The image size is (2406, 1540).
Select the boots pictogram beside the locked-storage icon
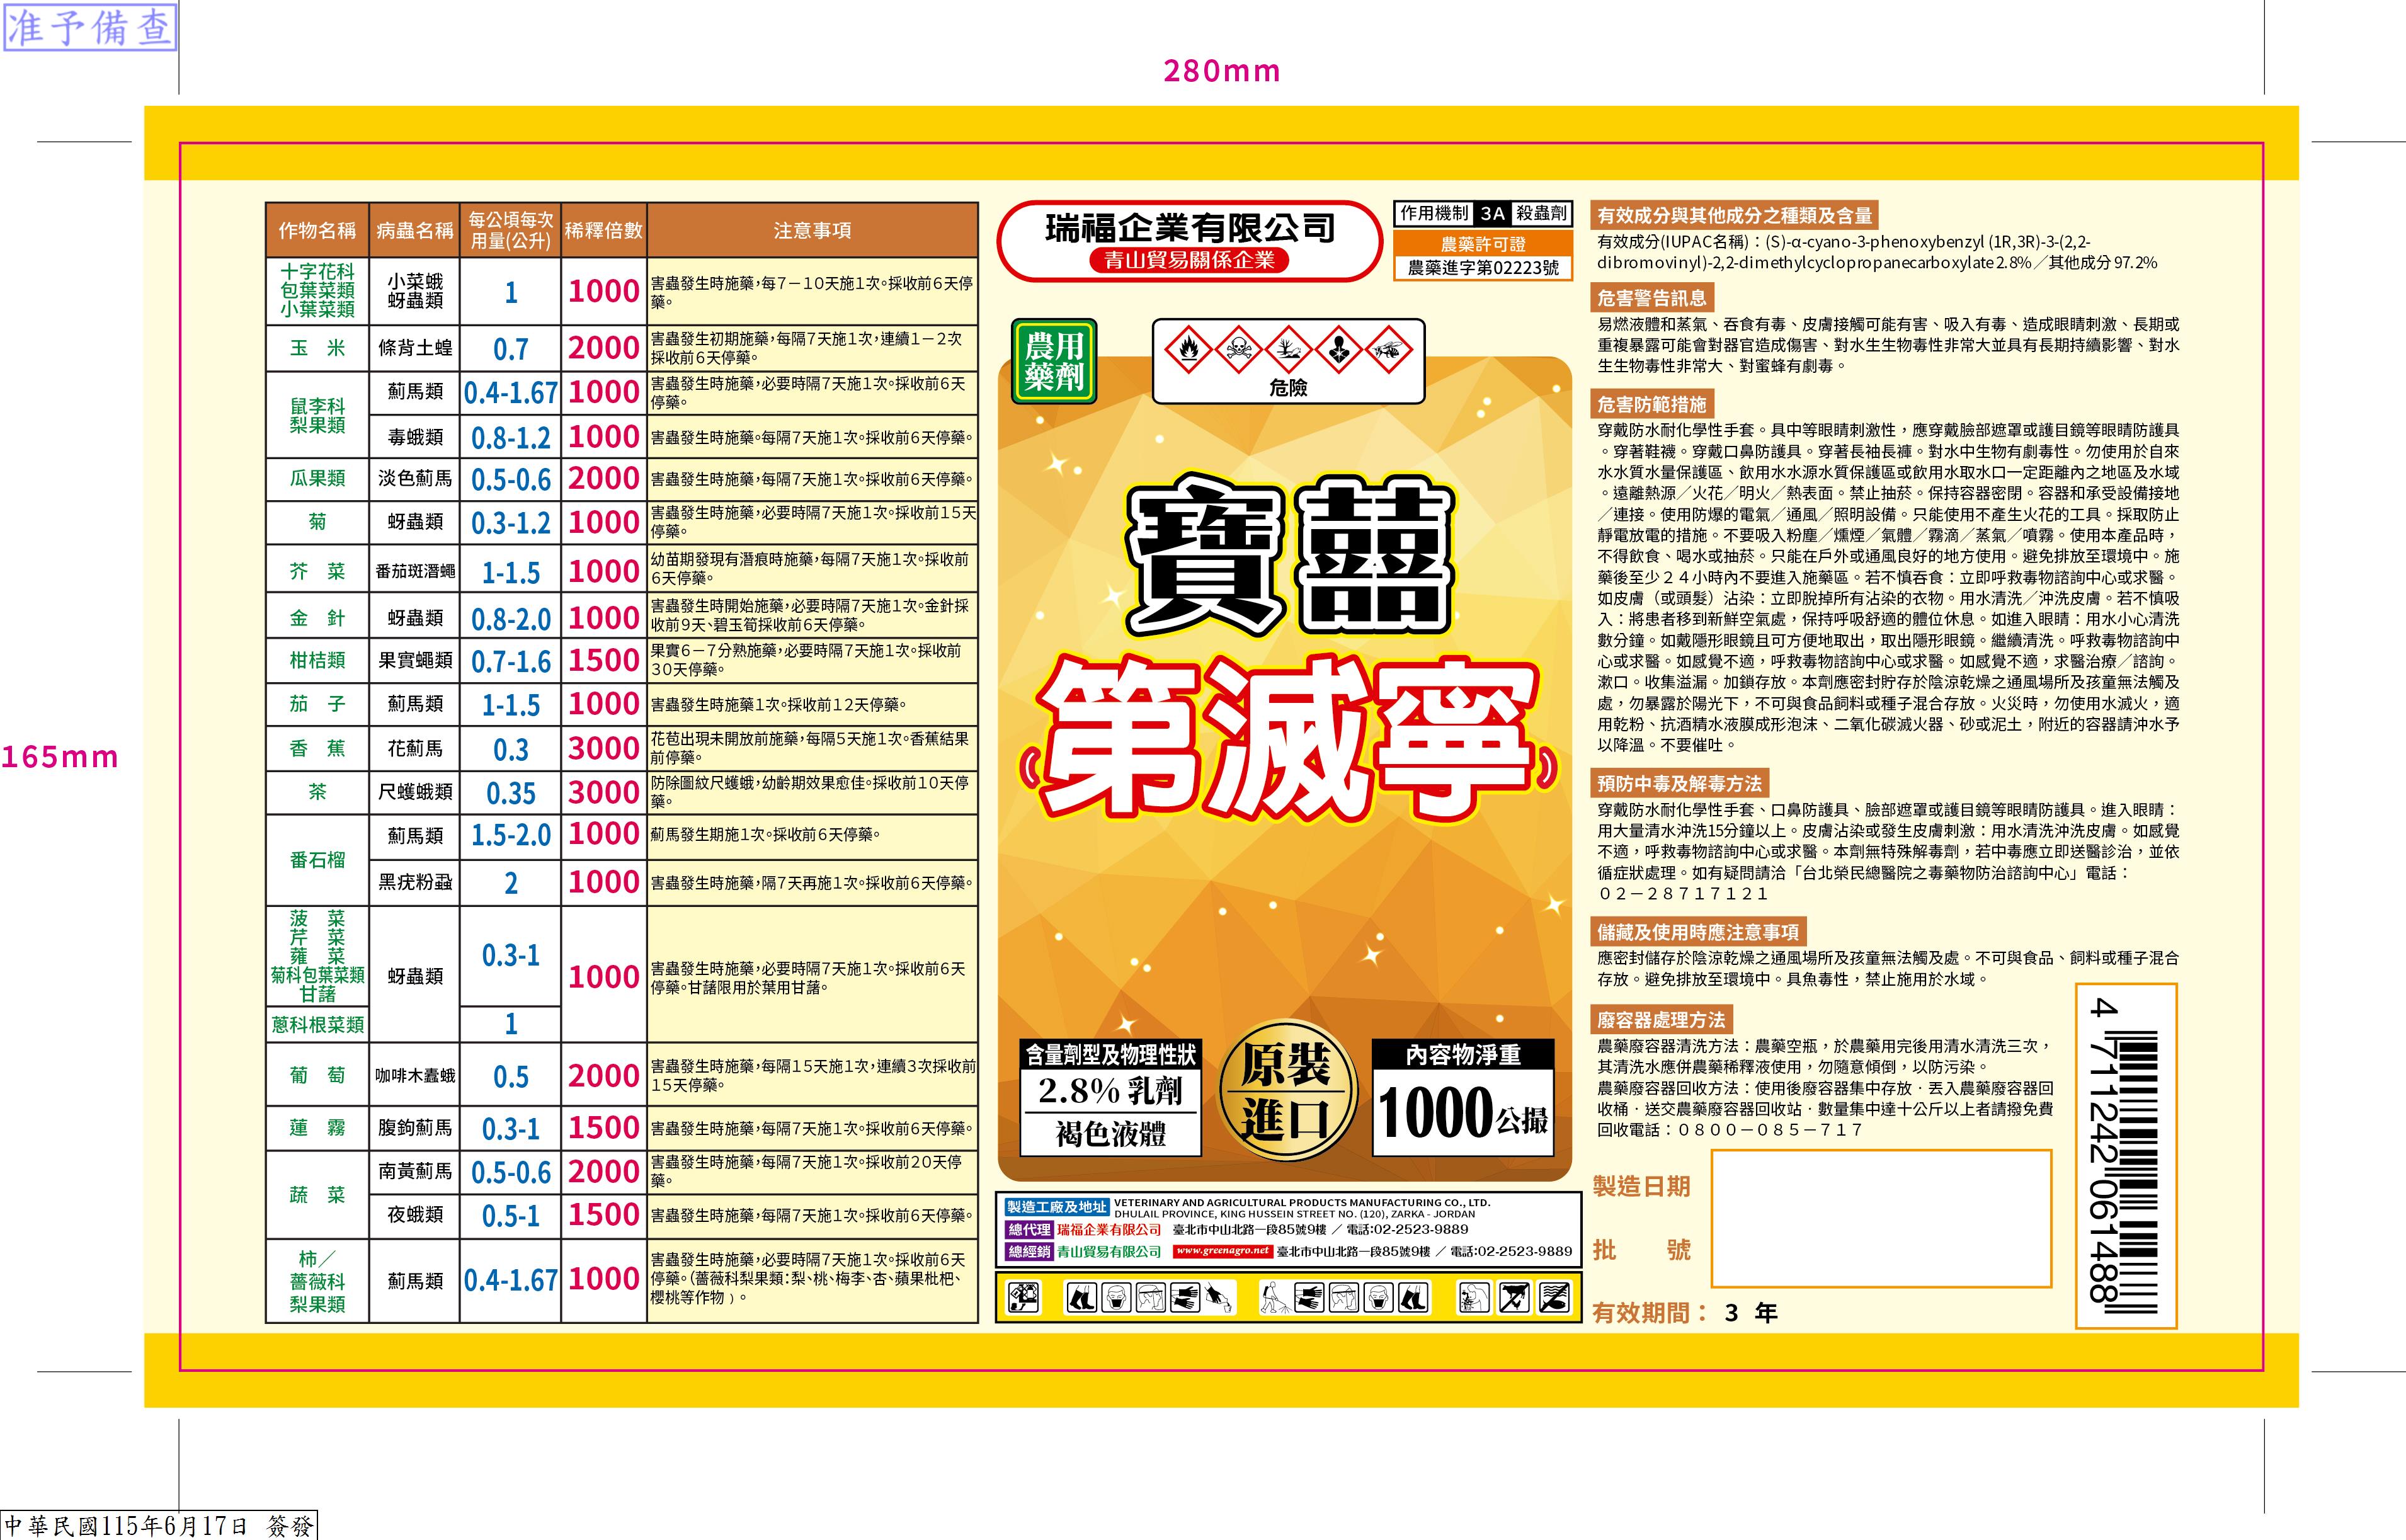[1081, 1298]
